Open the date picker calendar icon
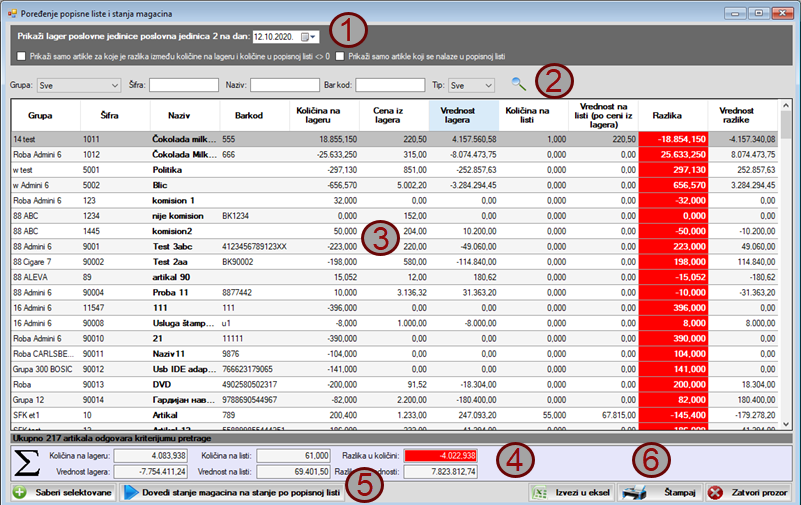The width and height of the screenshot is (801, 505). [308, 37]
